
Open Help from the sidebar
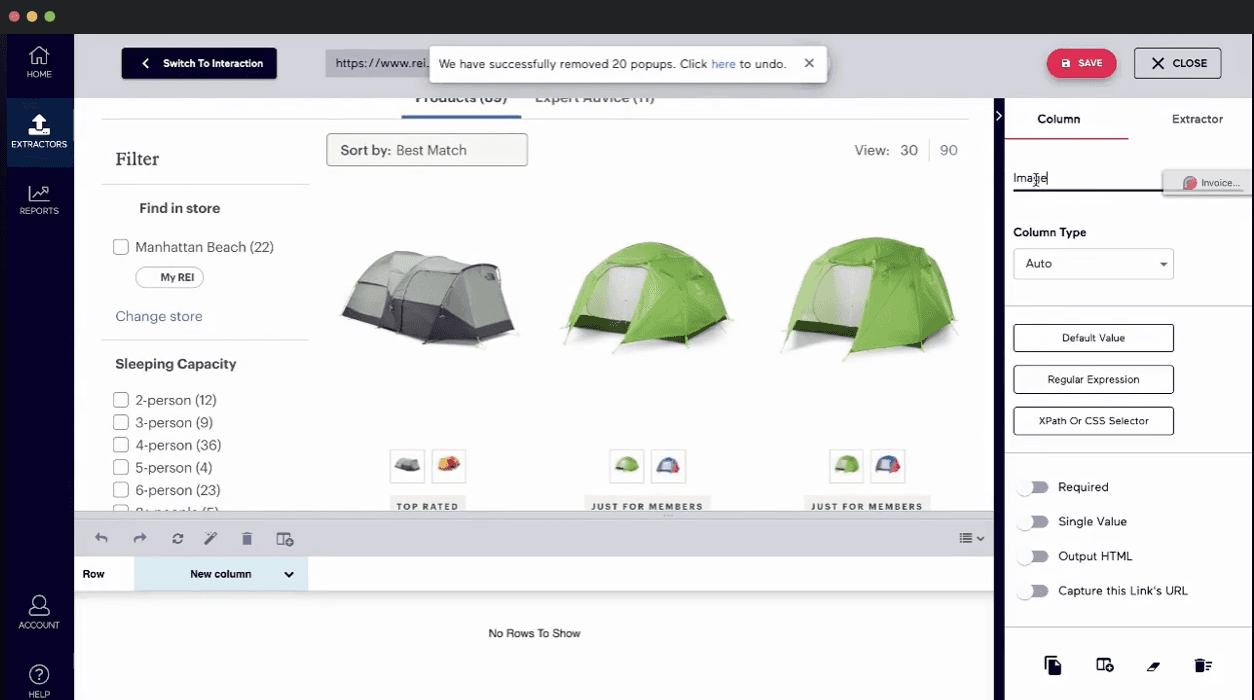39,681
